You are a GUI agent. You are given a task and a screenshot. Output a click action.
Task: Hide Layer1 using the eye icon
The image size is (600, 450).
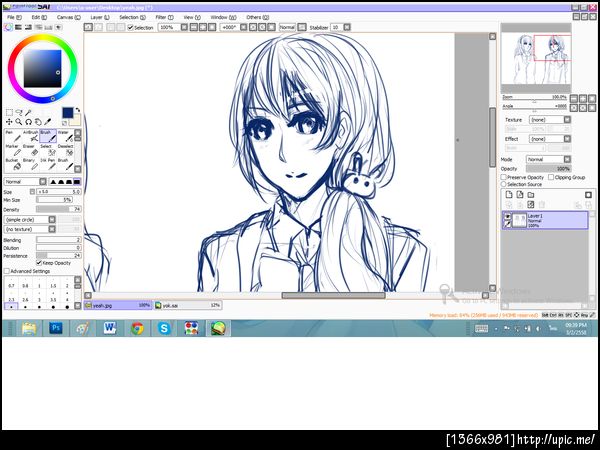coord(507,217)
